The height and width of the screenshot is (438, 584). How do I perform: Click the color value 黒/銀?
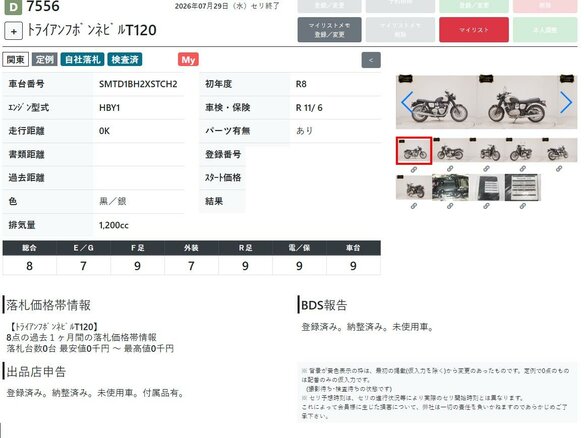click(x=113, y=201)
